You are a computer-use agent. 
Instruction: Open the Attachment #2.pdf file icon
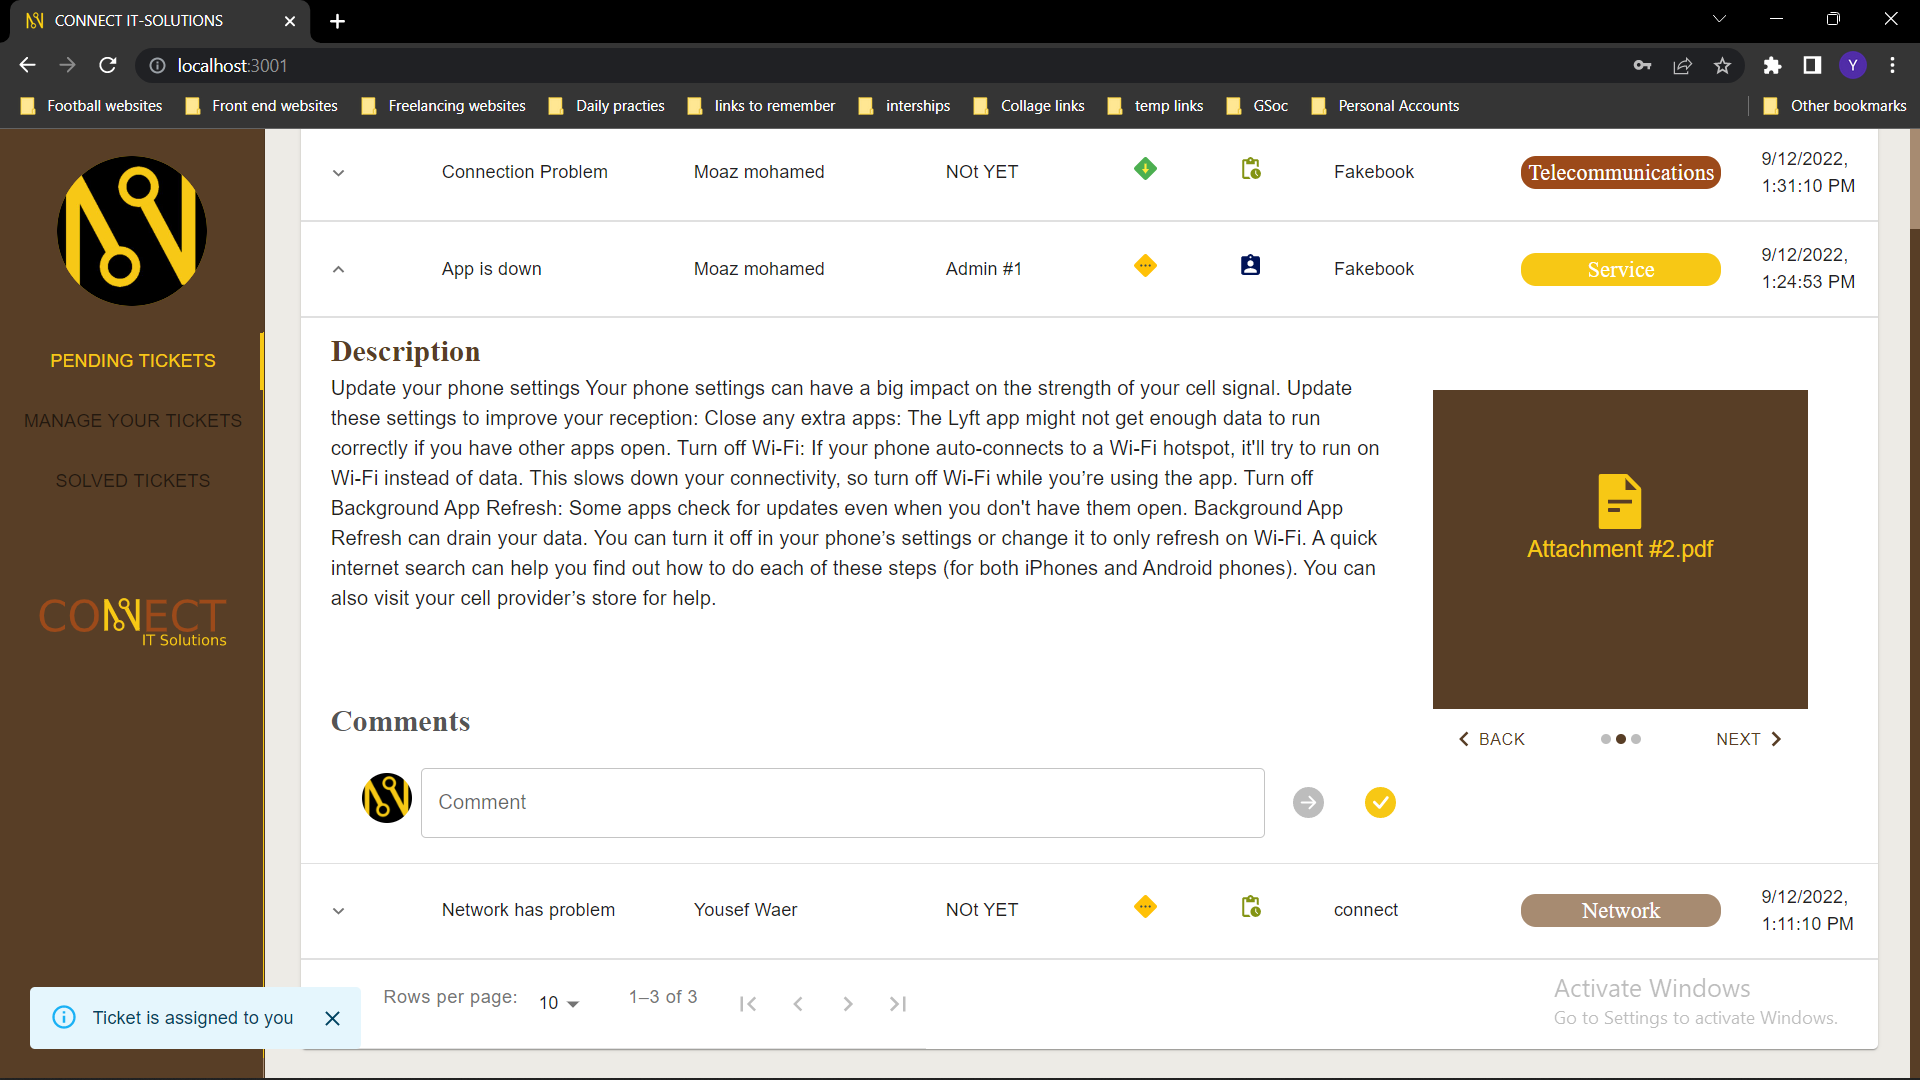[1619, 501]
